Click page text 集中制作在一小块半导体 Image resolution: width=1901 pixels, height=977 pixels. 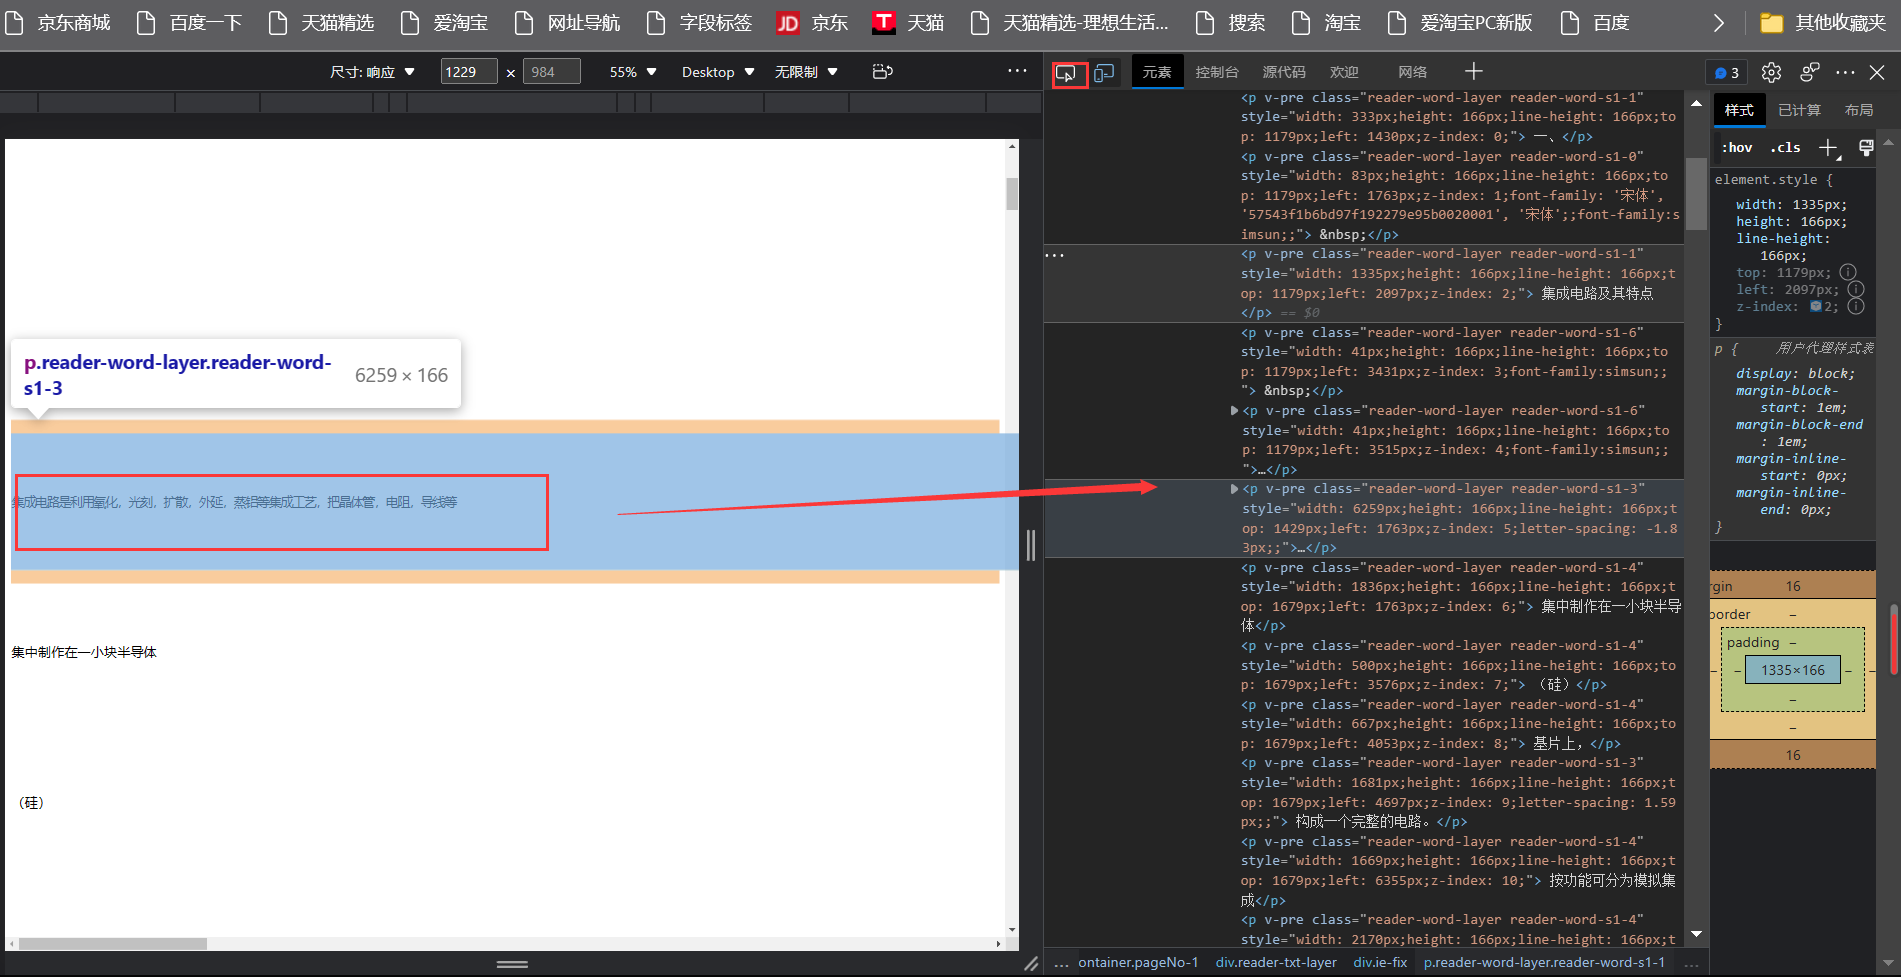(84, 652)
